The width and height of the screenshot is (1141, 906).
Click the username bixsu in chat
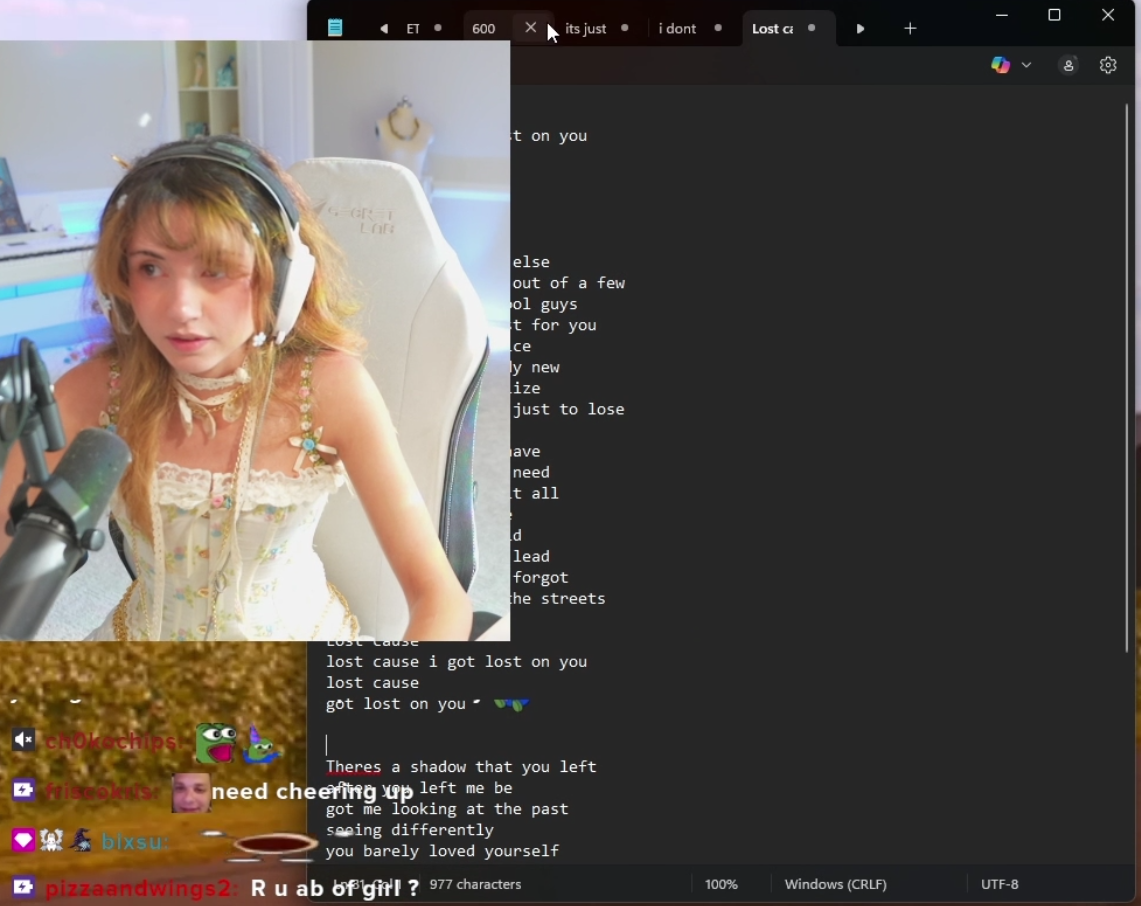[134, 841]
